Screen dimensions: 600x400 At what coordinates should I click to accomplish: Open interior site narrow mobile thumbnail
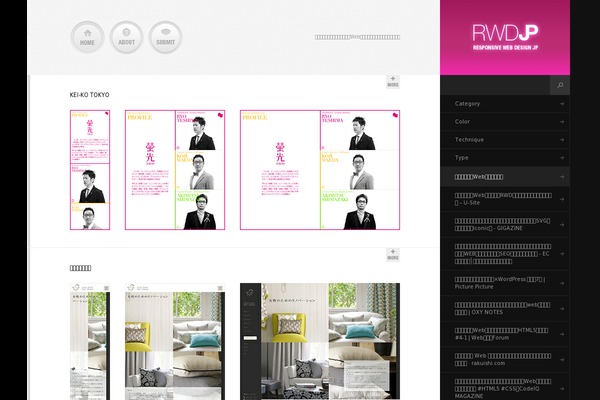[x=90, y=341]
